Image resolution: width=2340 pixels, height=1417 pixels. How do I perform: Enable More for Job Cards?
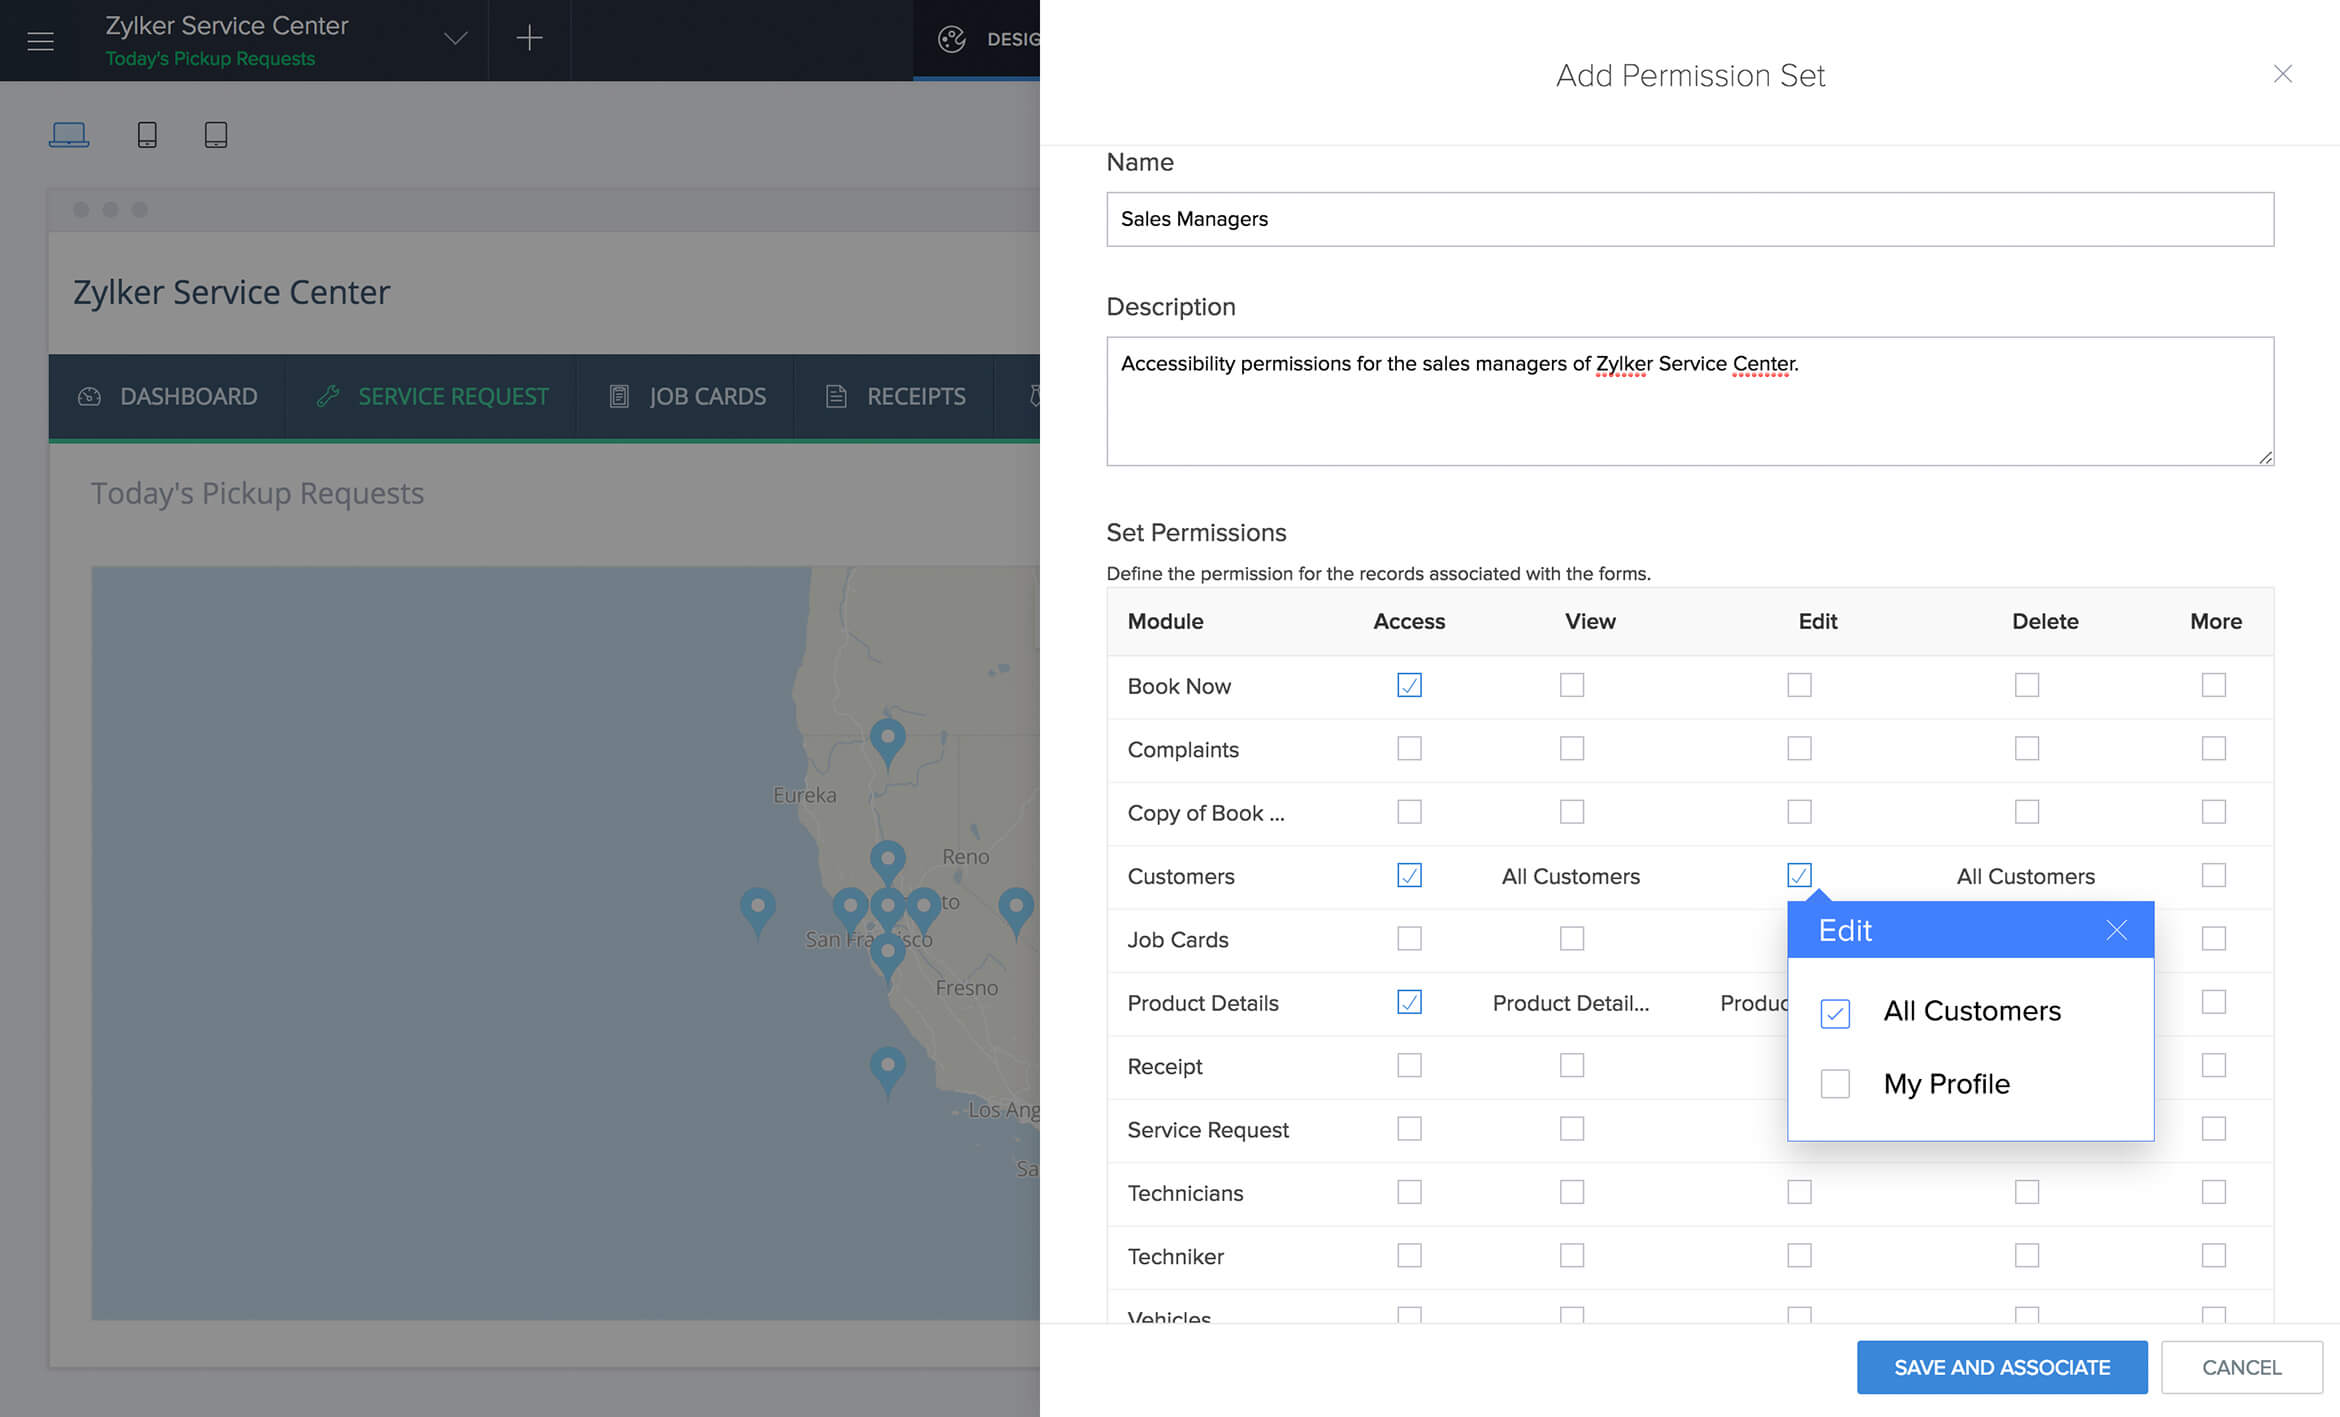pos(2214,938)
